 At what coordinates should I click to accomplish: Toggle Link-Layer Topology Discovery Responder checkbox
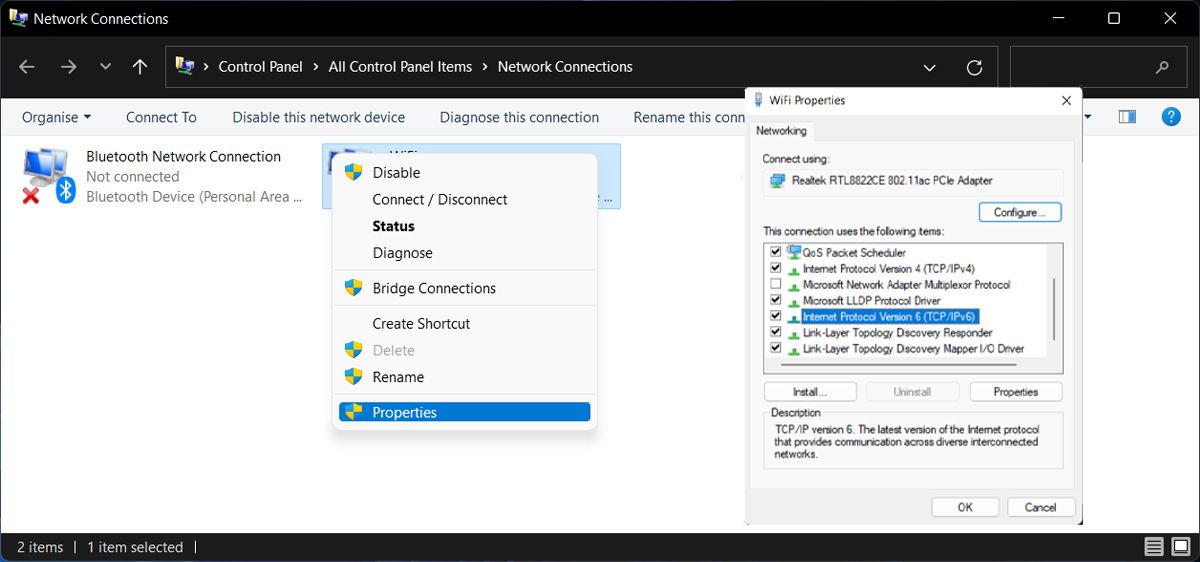click(775, 332)
